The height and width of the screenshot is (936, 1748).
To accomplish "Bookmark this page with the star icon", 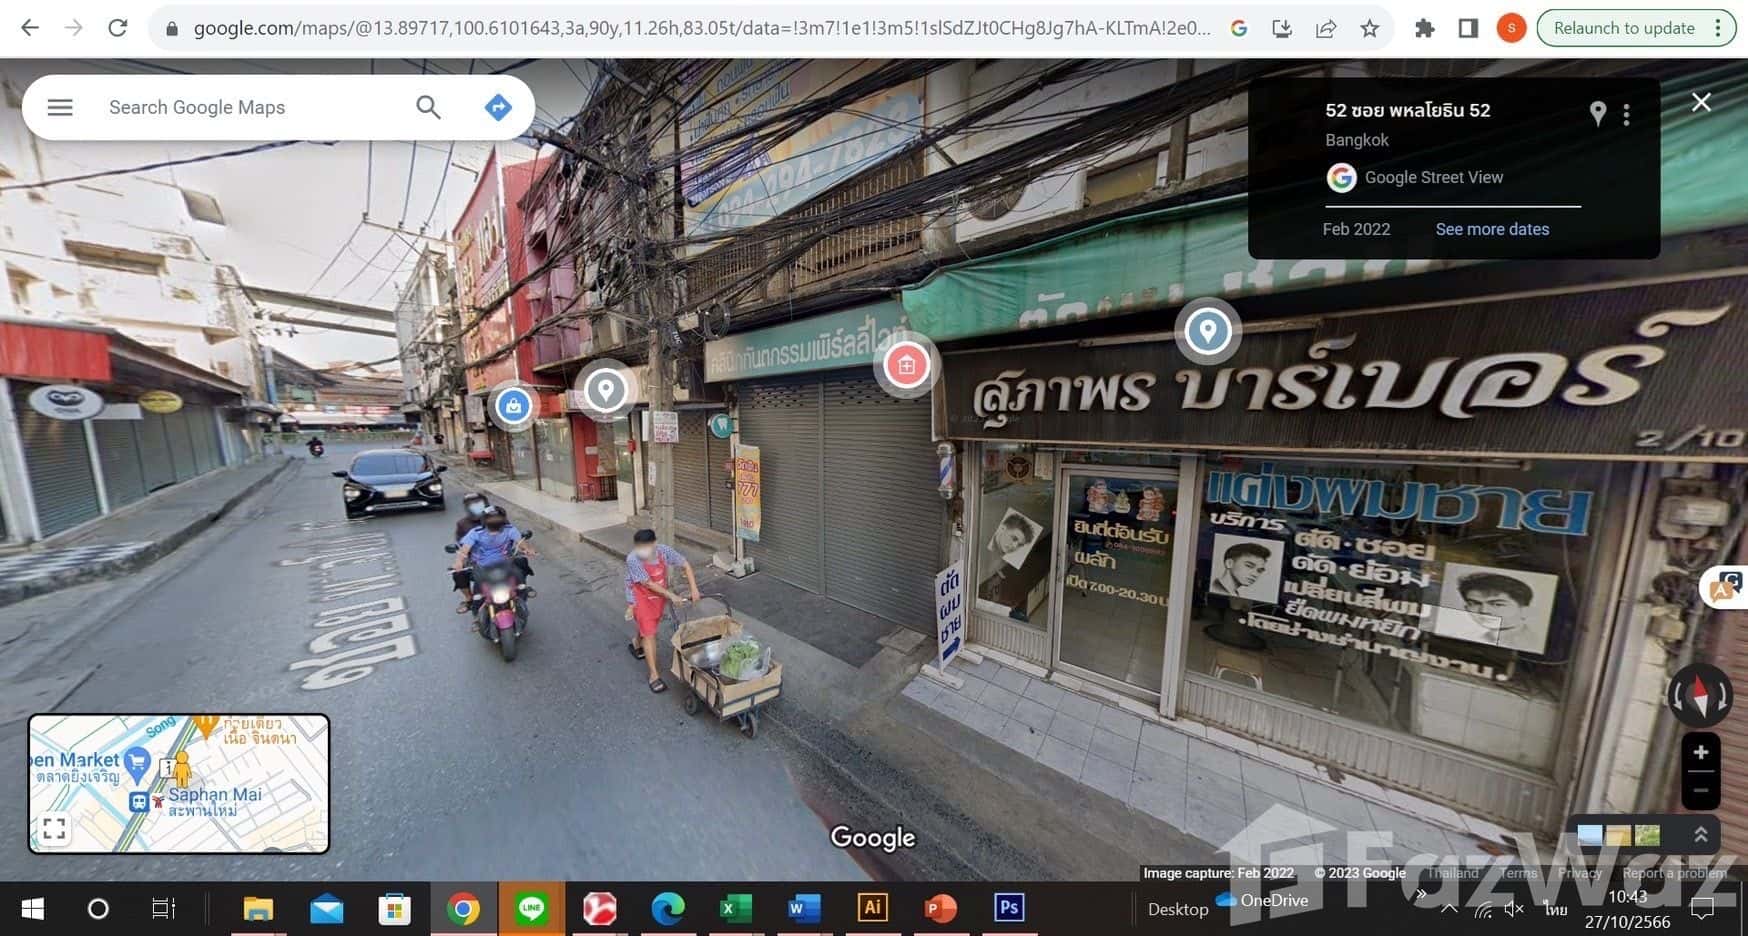I will (x=1369, y=28).
